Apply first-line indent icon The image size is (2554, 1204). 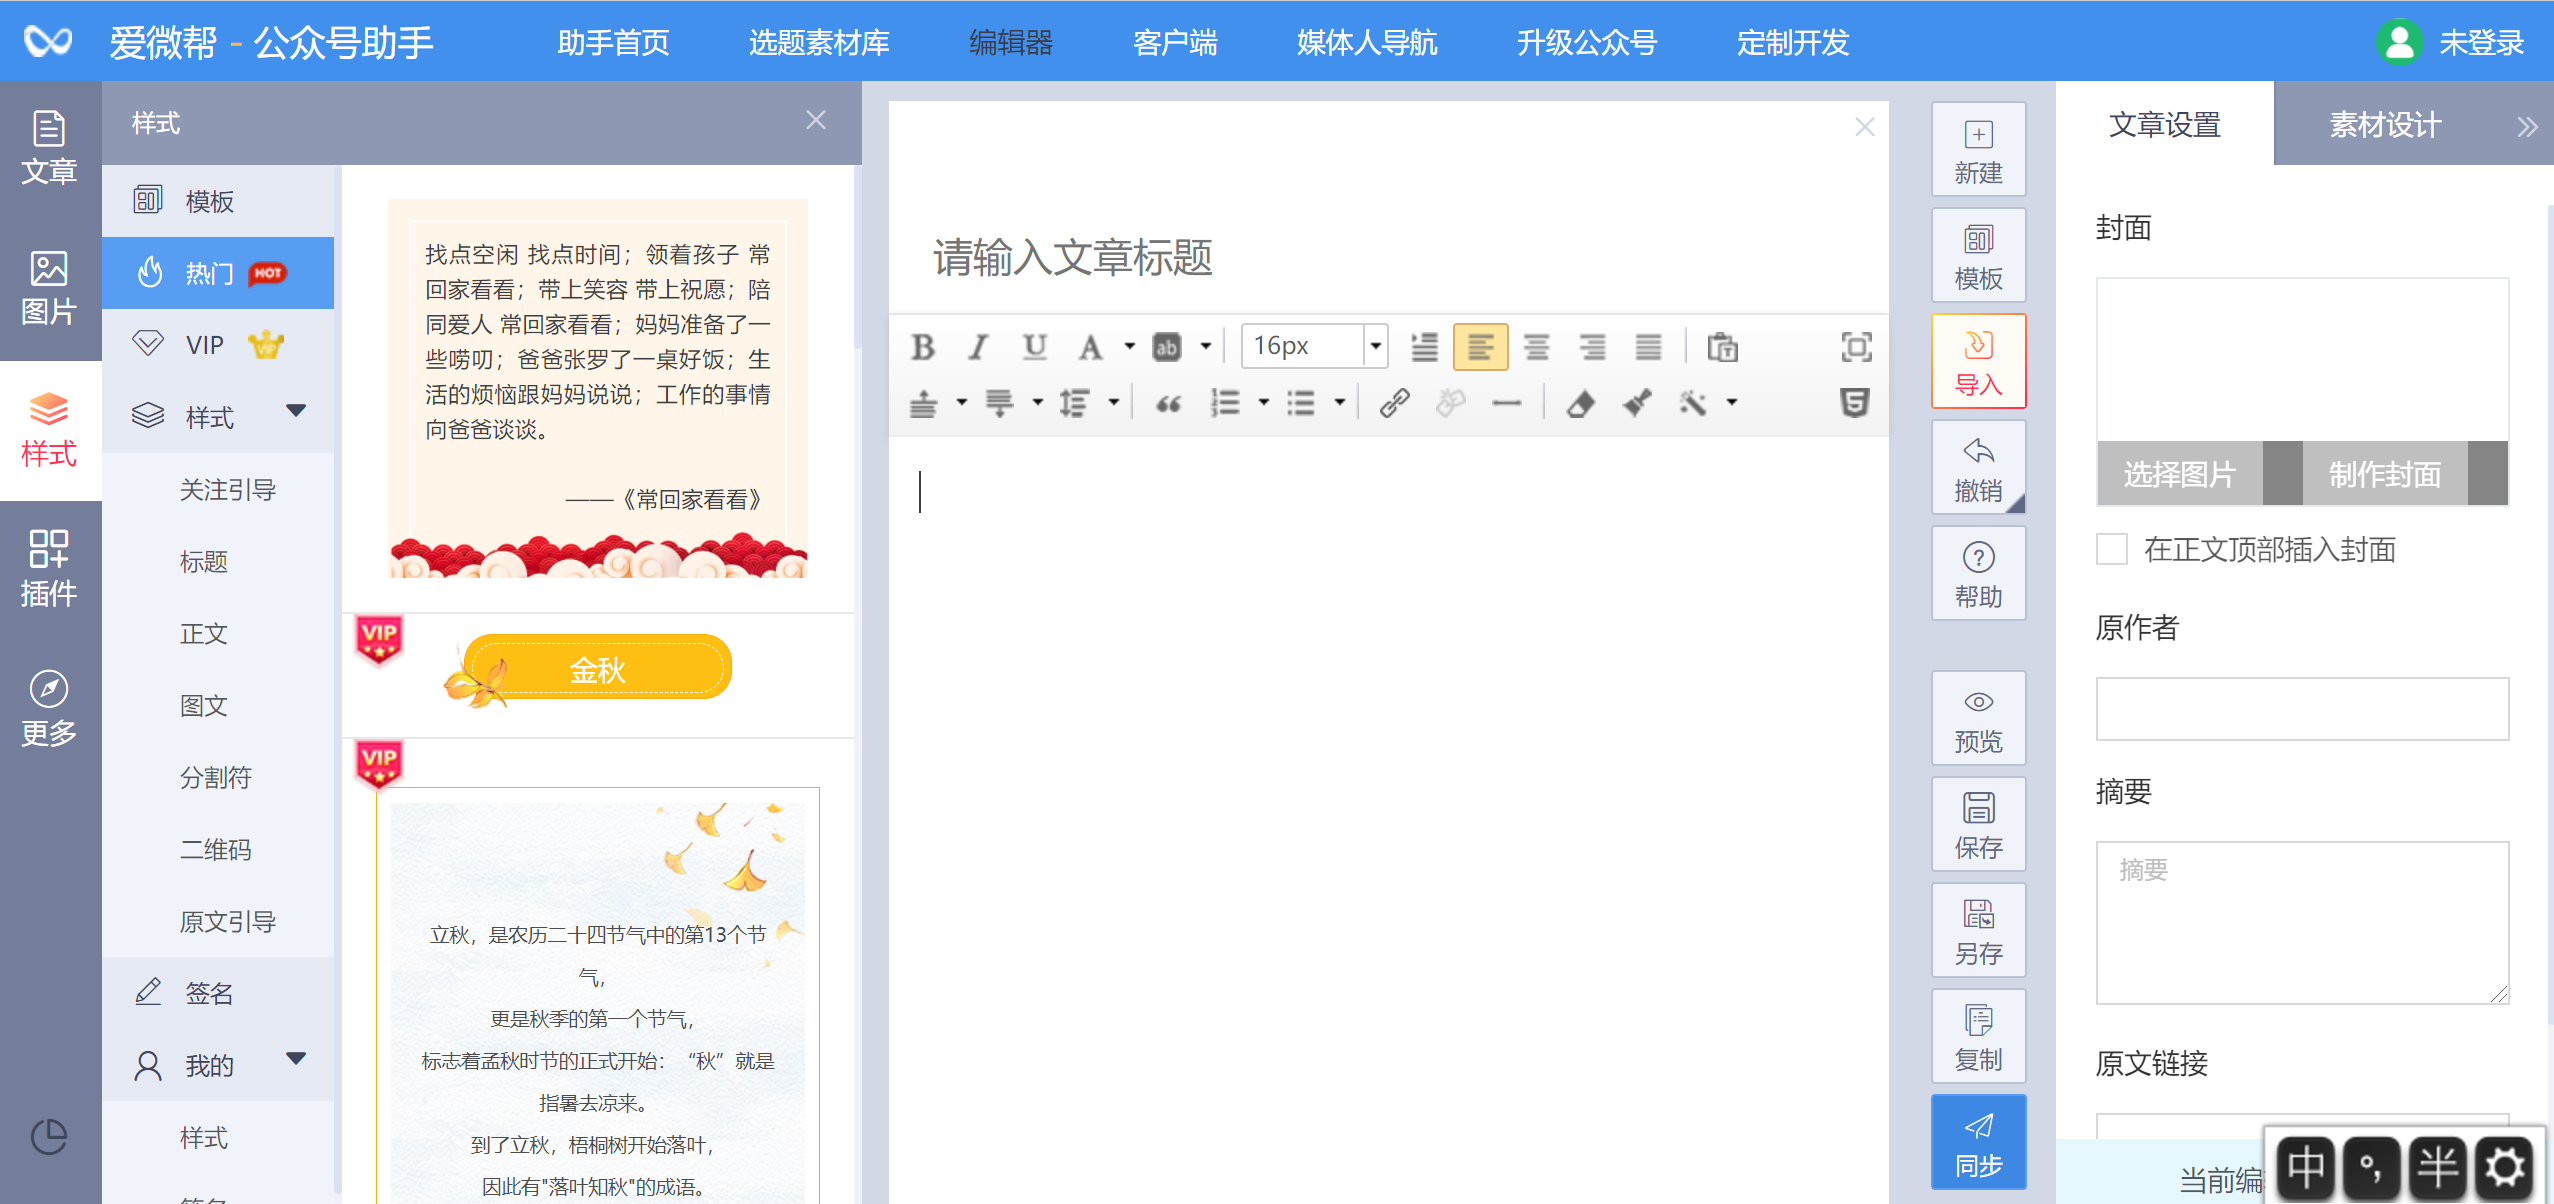point(1424,347)
